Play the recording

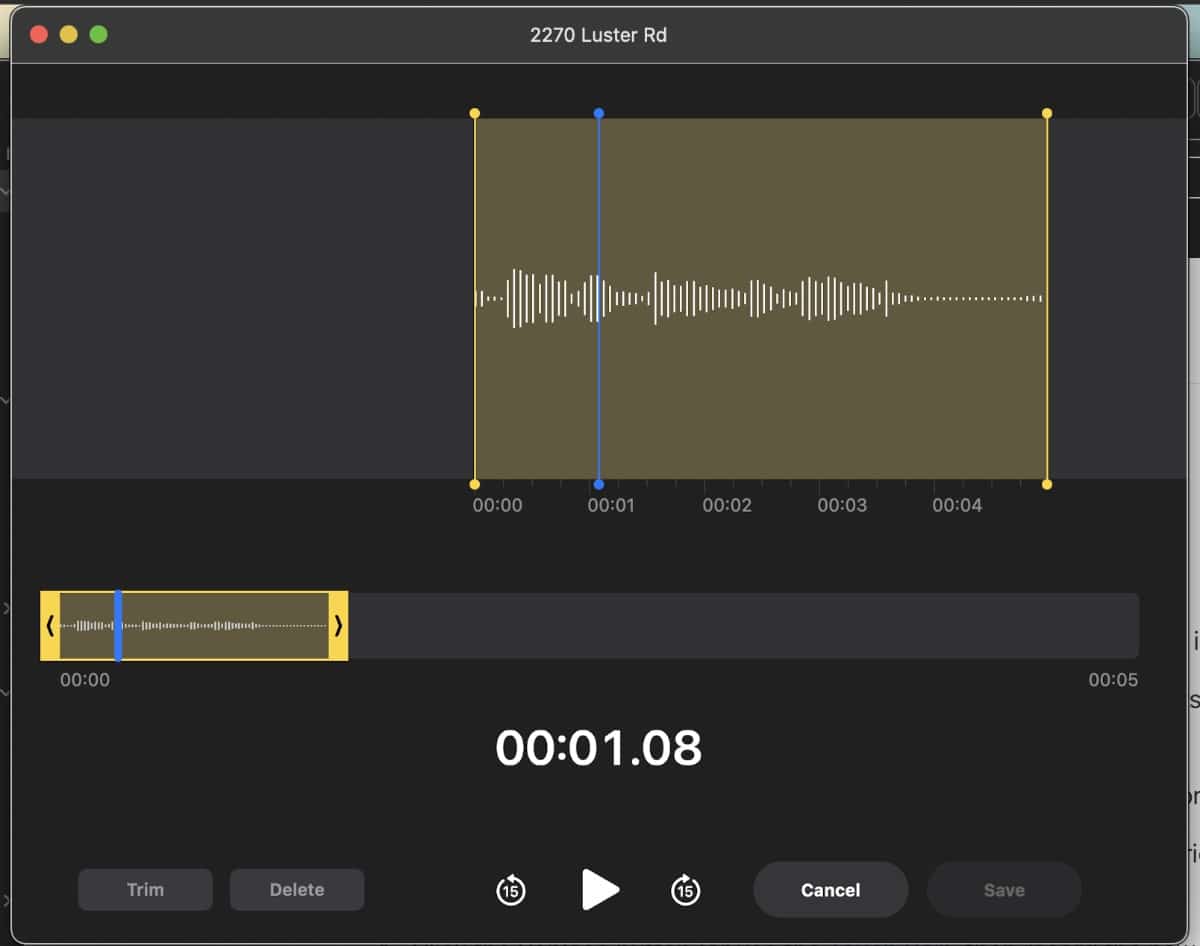coord(600,889)
